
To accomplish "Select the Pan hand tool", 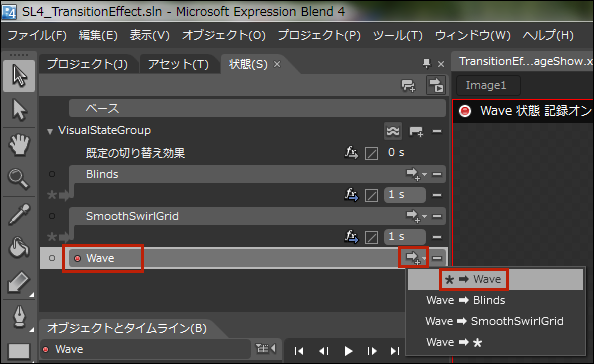I will click(19, 145).
